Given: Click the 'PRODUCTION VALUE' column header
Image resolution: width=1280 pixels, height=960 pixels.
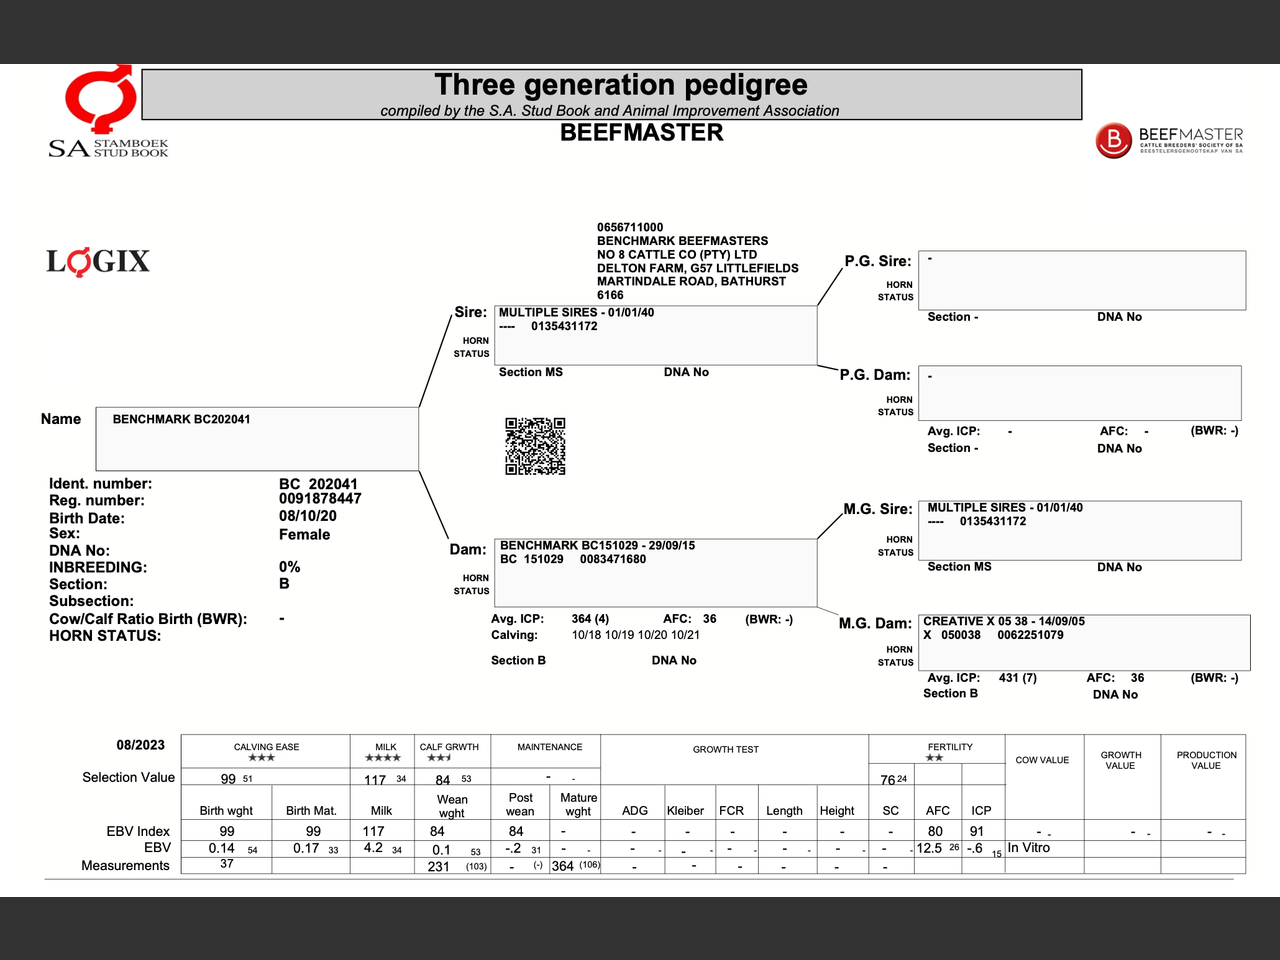Looking at the screenshot, I should click(x=1206, y=760).
